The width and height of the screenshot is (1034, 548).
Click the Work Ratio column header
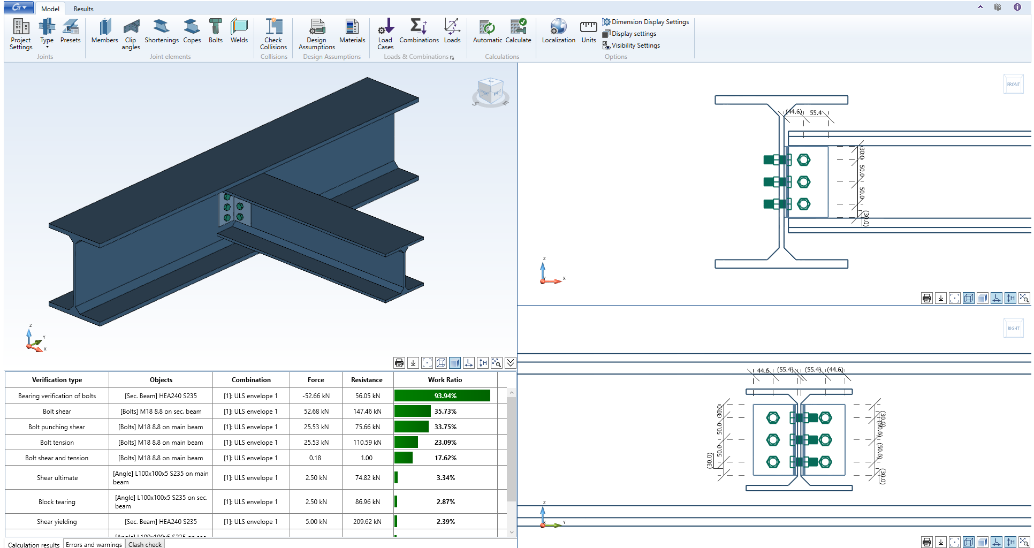446,380
